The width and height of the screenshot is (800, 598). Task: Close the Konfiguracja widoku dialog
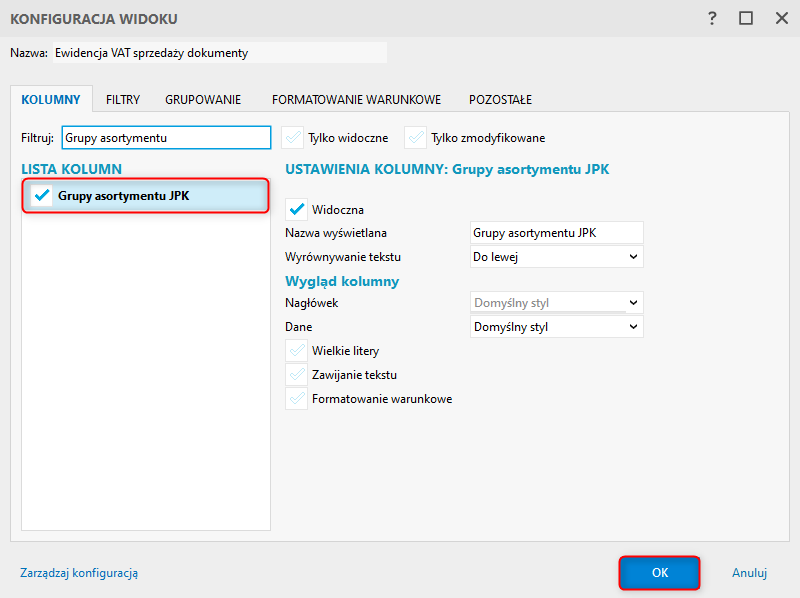pyautogui.click(x=778, y=18)
